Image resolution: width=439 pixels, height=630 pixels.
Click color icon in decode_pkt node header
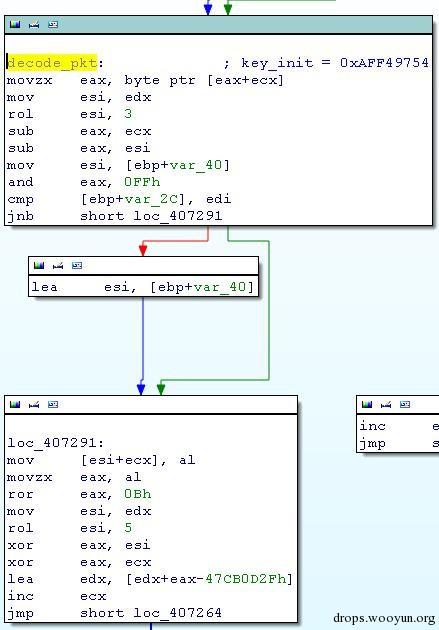(x=15, y=25)
